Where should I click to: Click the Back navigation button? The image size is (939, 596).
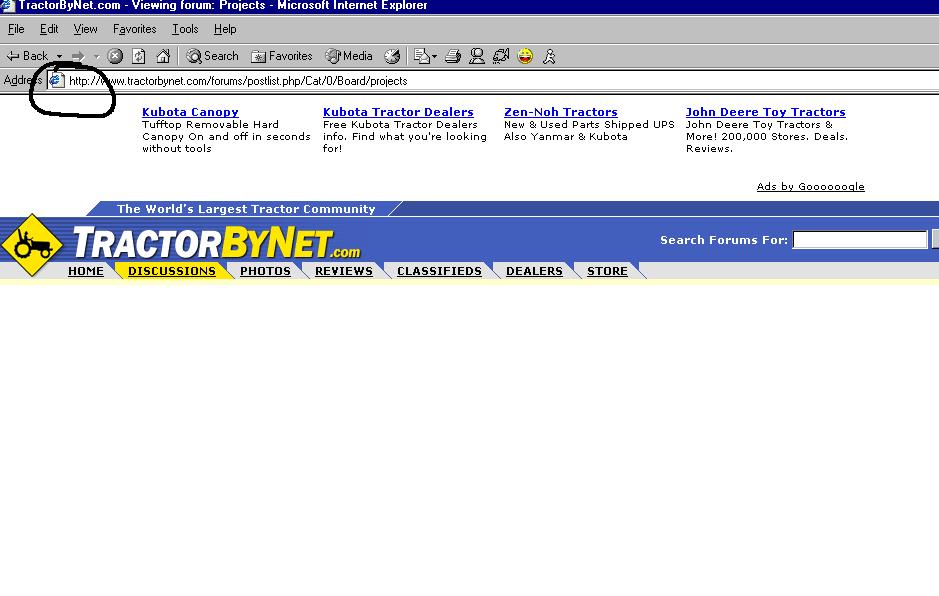click(x=27, y=56)
